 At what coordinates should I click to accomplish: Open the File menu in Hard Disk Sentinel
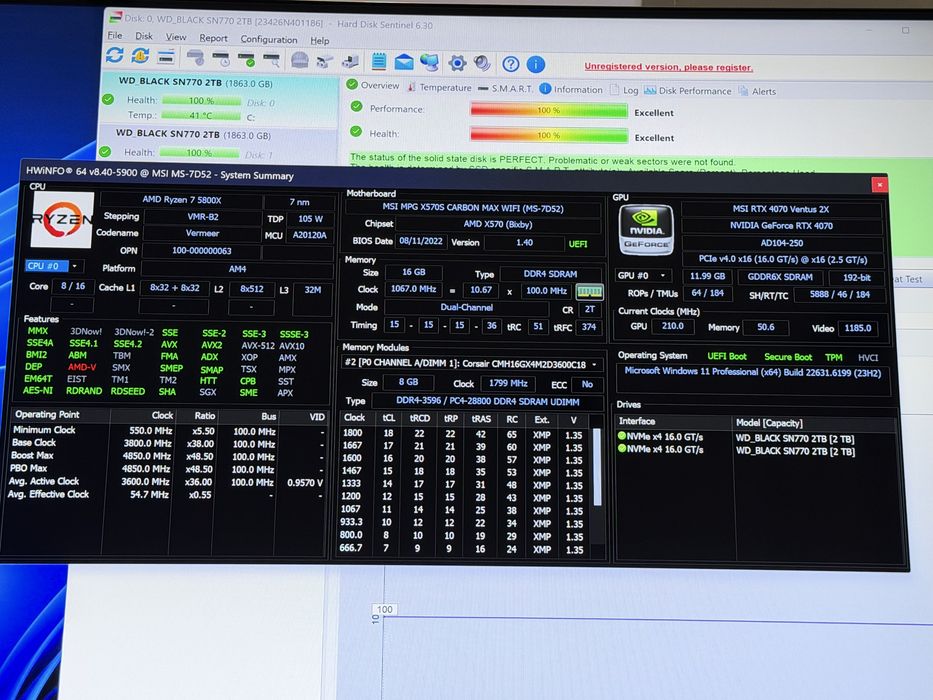[115, 36]
